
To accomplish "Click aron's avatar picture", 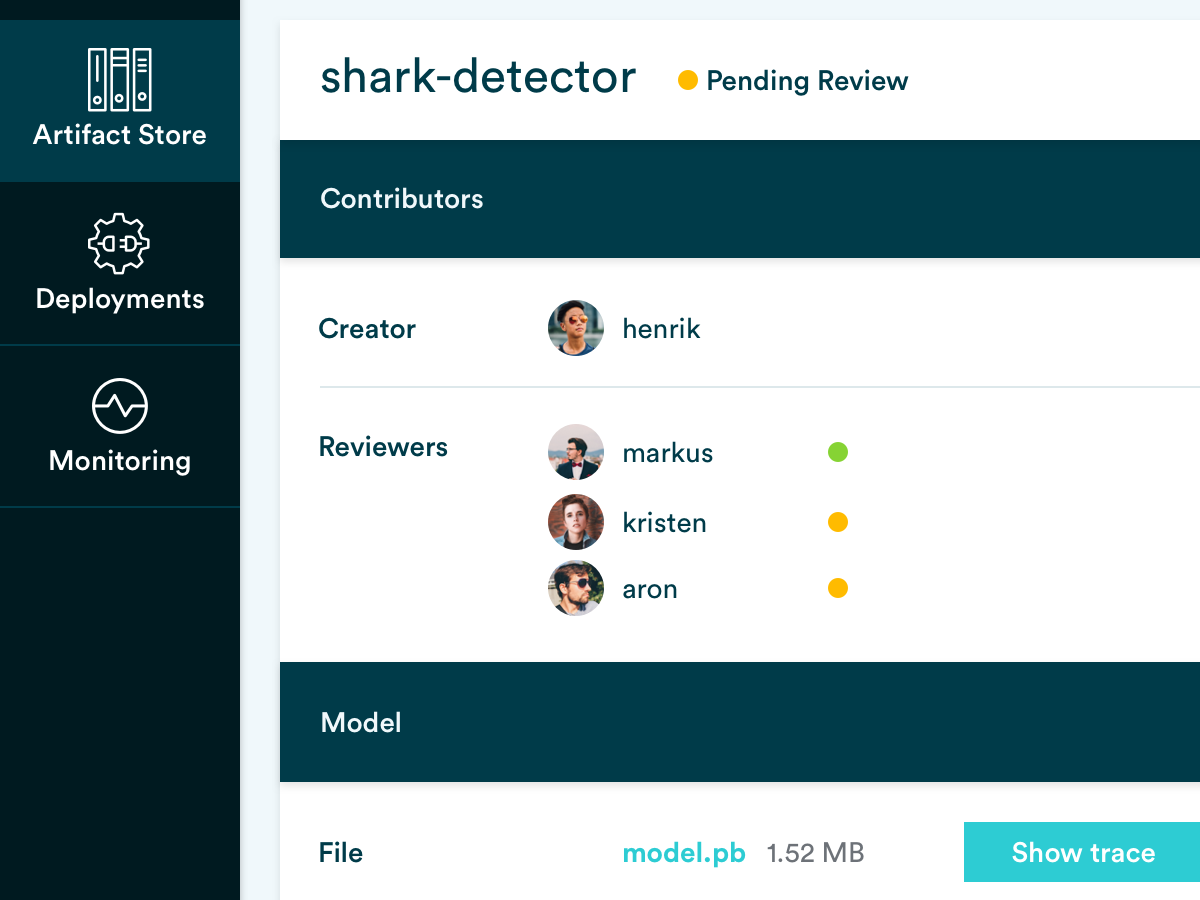I will click(x=576, y=588).
